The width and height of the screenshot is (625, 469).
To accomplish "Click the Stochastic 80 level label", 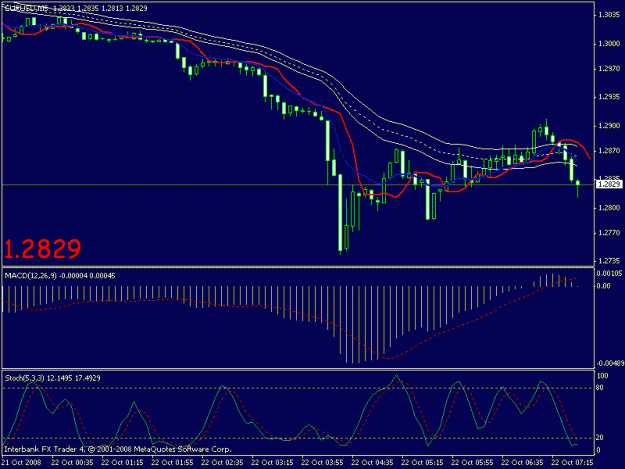I will pos(599,387).
